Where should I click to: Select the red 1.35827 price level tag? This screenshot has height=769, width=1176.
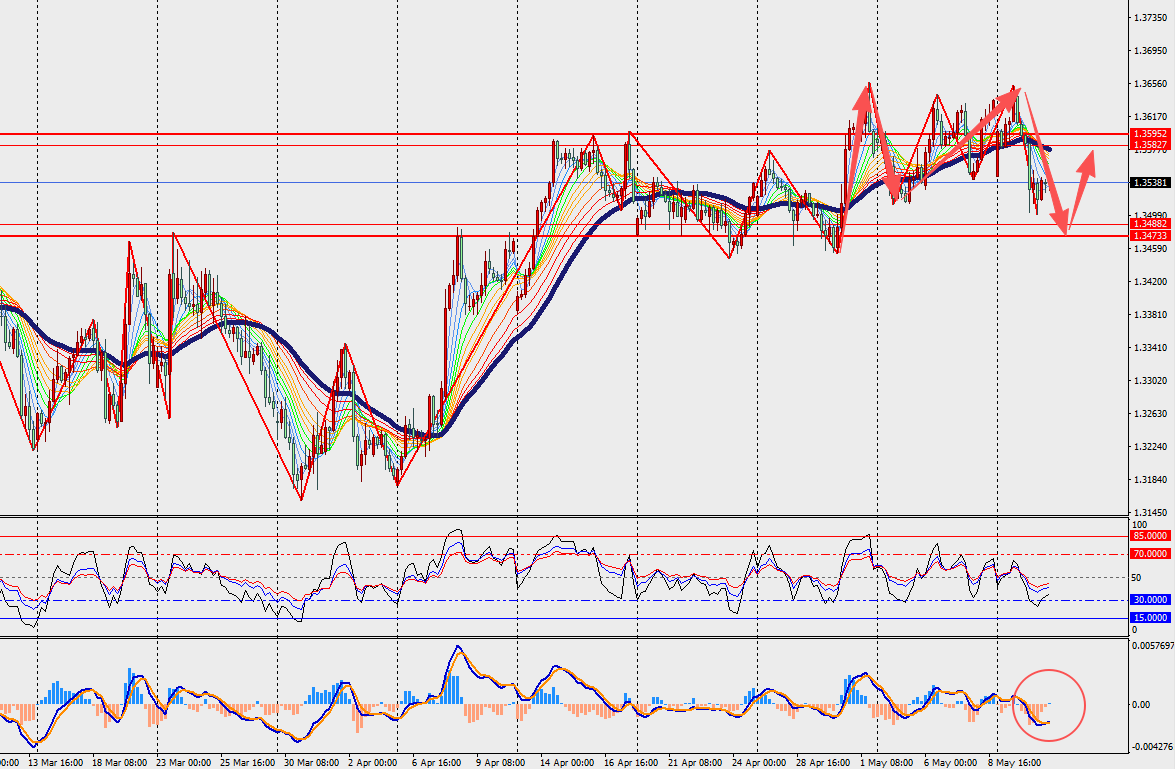1150,145
